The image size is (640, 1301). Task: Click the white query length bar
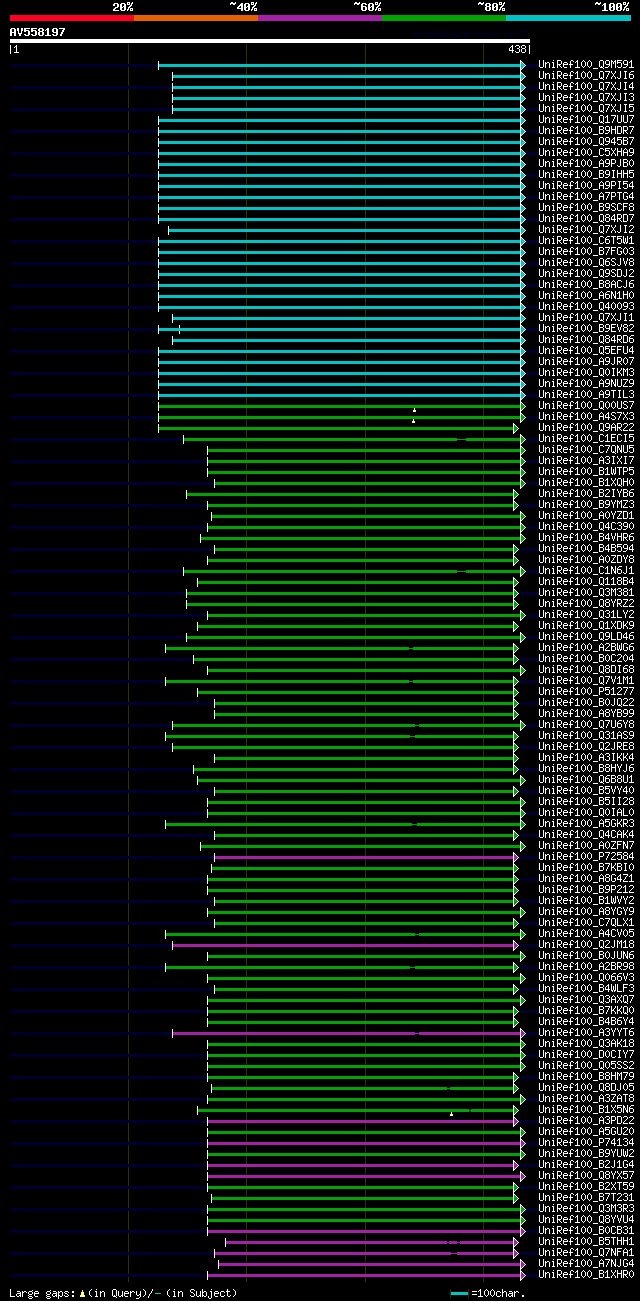[269, 41]
